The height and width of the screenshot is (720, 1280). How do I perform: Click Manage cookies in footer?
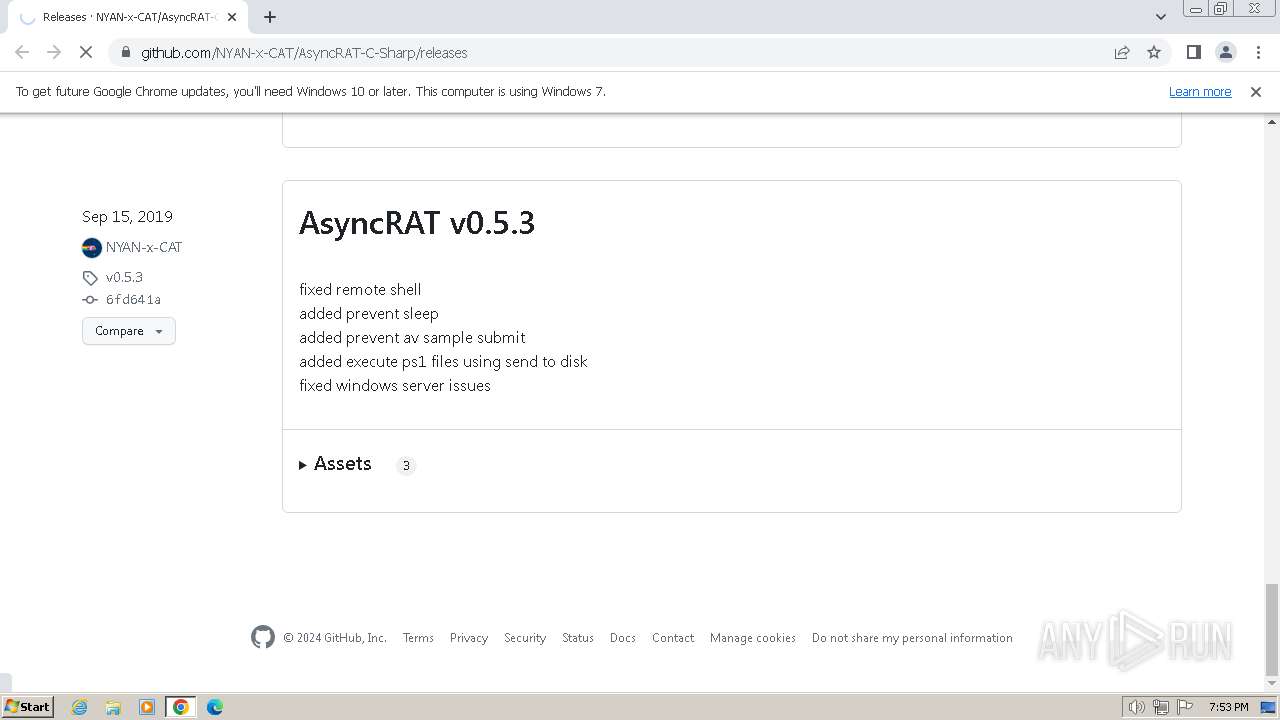[x=753, y=638]
